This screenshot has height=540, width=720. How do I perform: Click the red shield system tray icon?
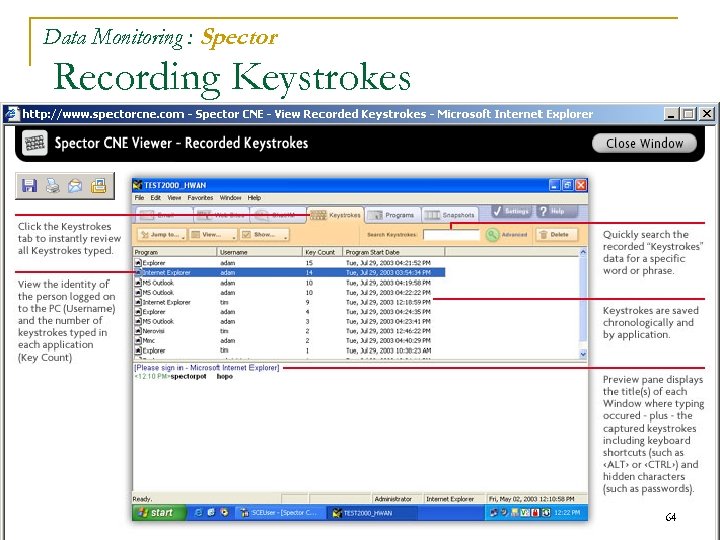534,512
